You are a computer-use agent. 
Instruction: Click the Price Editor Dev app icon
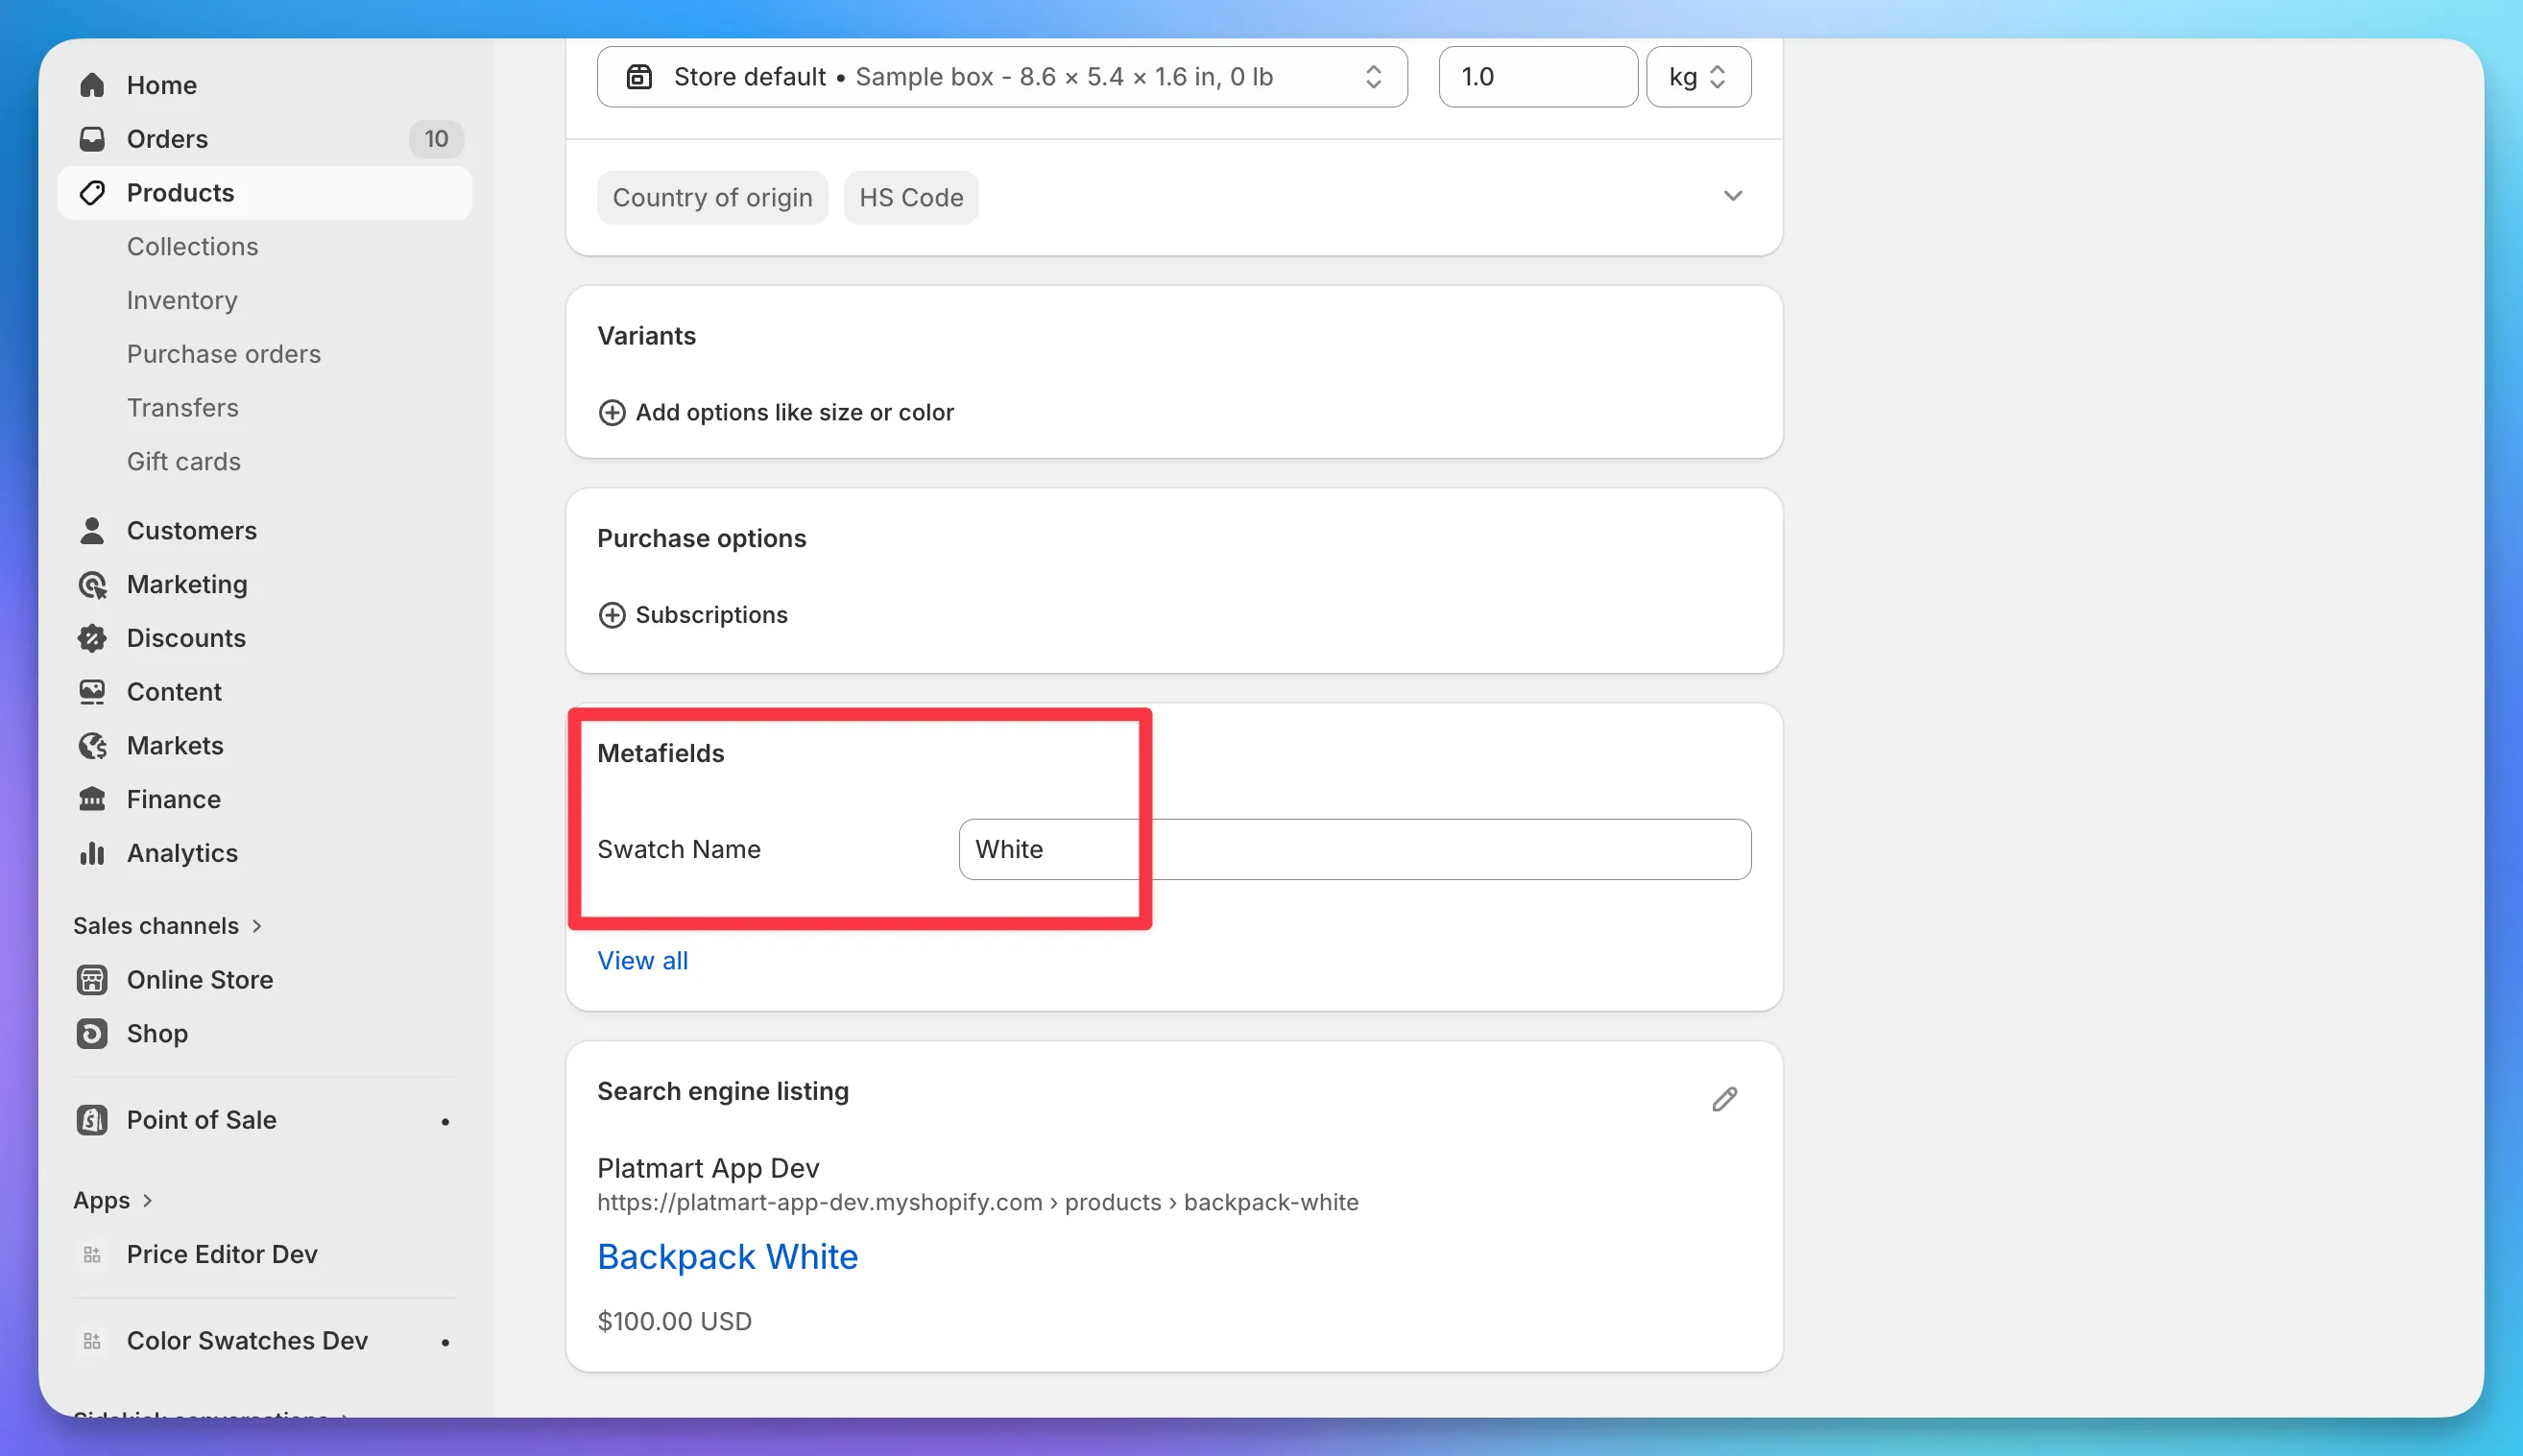tap(92, 1255)
